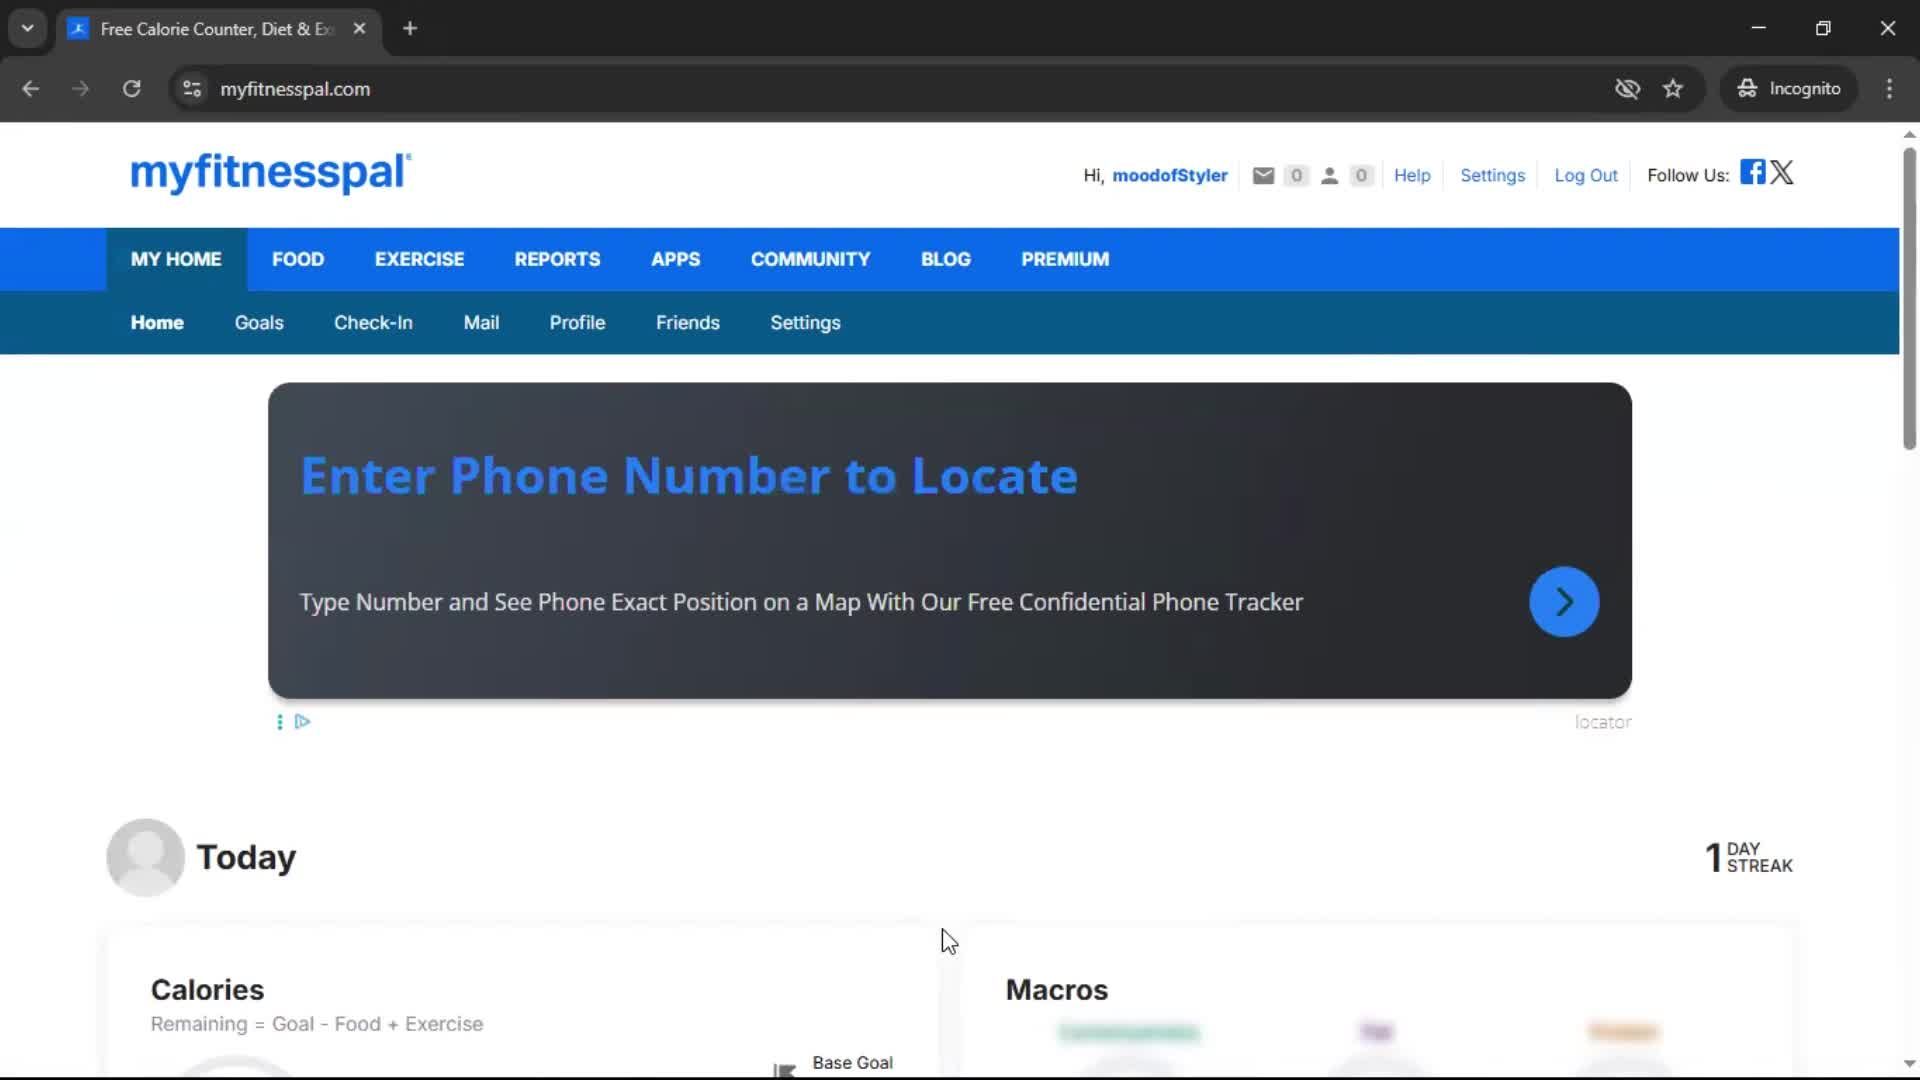Select the Check-In sub-navigation item

[x=373, y=323]
